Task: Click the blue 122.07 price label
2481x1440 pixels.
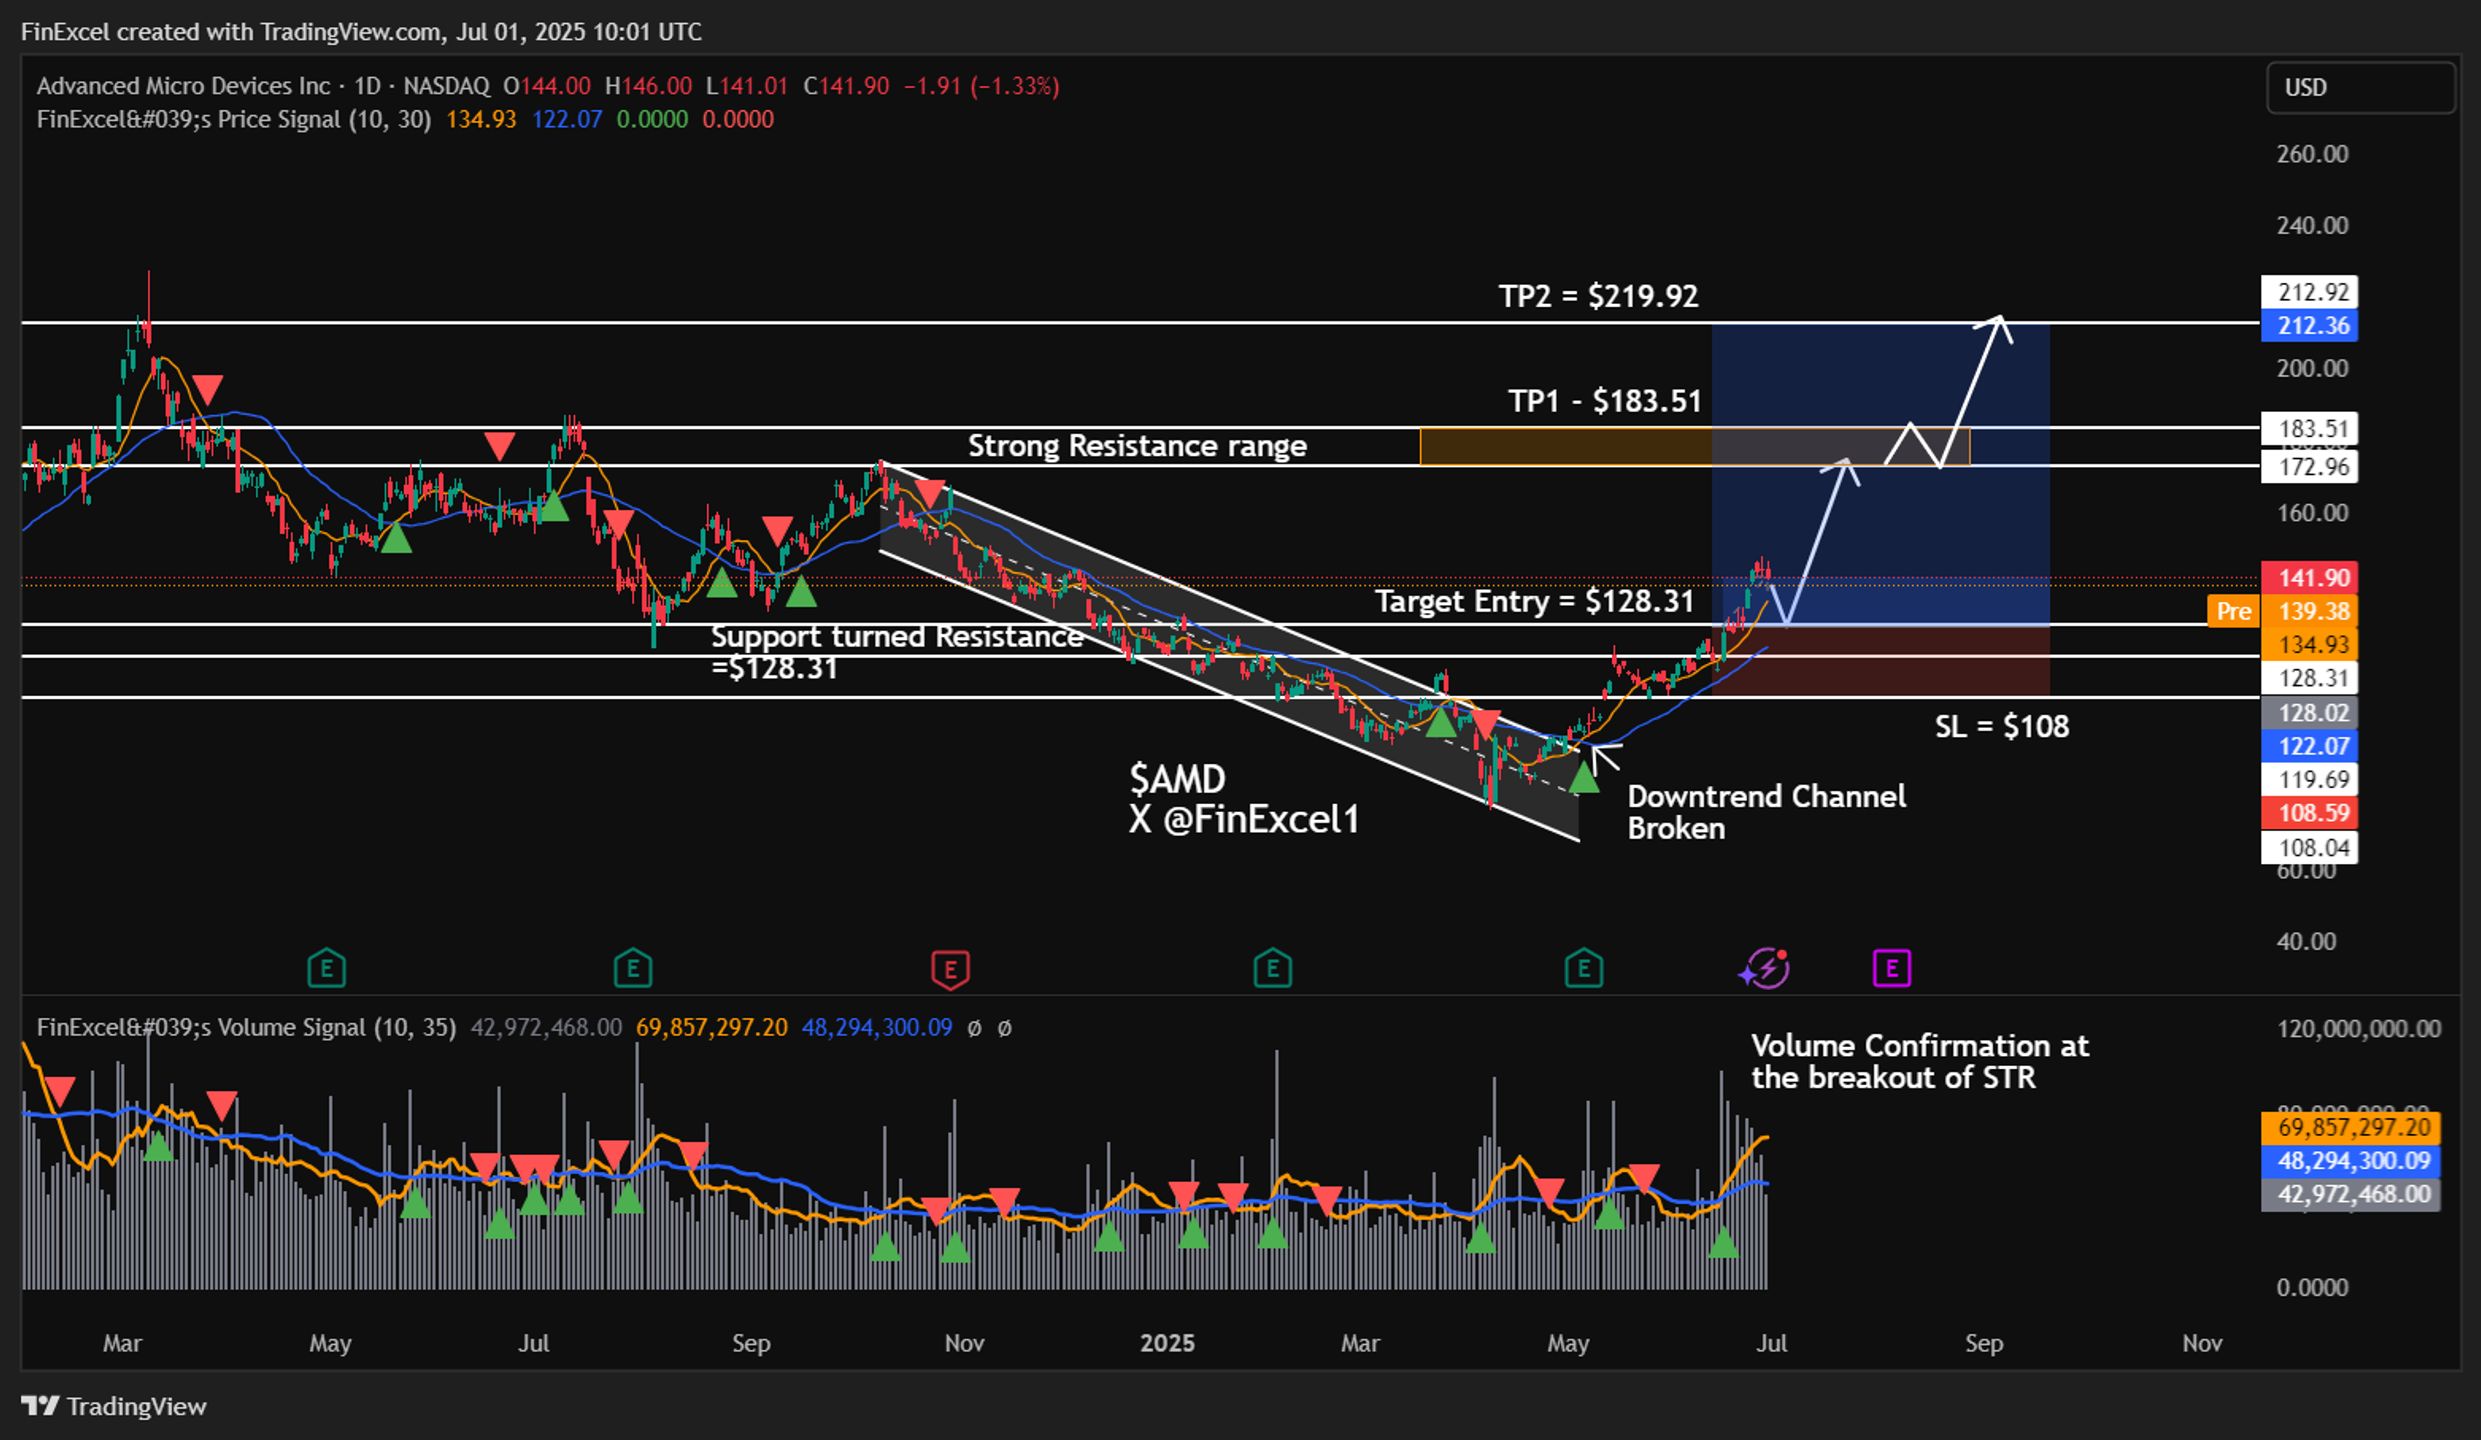Action: coord(2309,746)
